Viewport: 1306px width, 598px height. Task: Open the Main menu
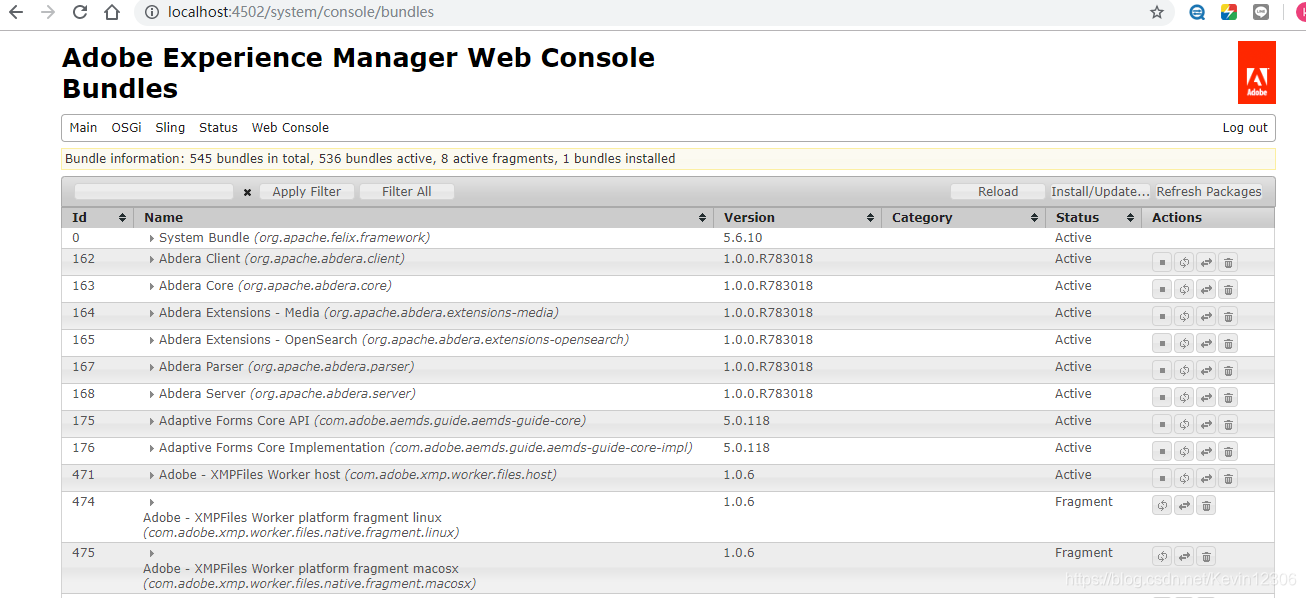[x=83, y=127]
